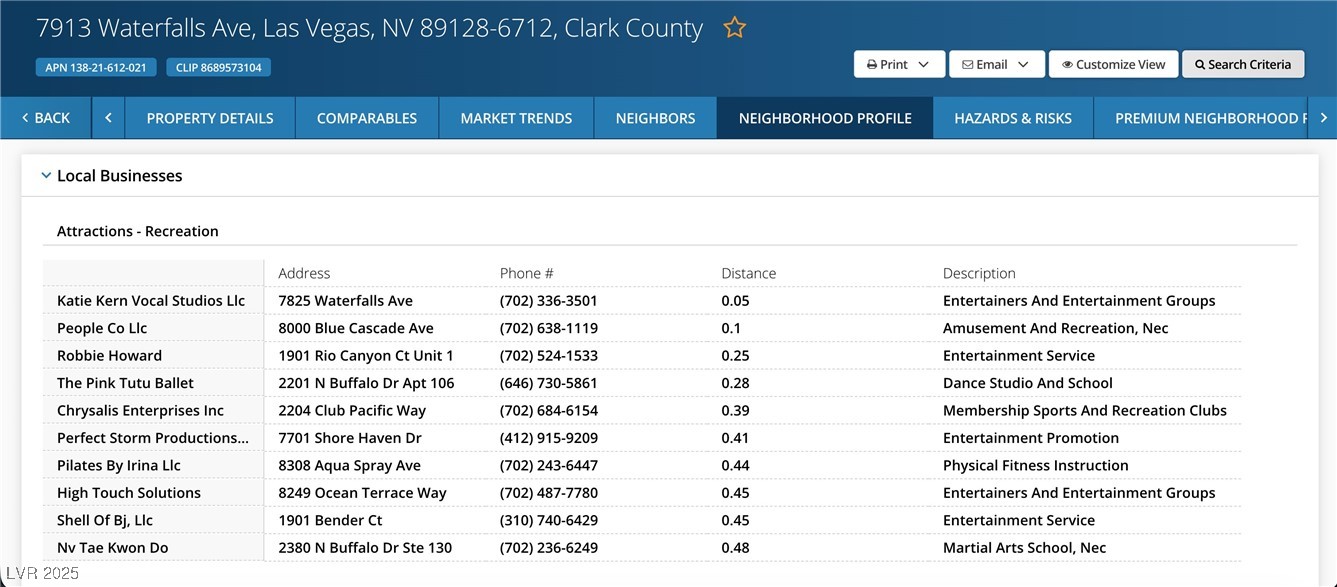Click the favorite star icon beside address
This screenshot has width=1337, height=587.
click(735, 28)
